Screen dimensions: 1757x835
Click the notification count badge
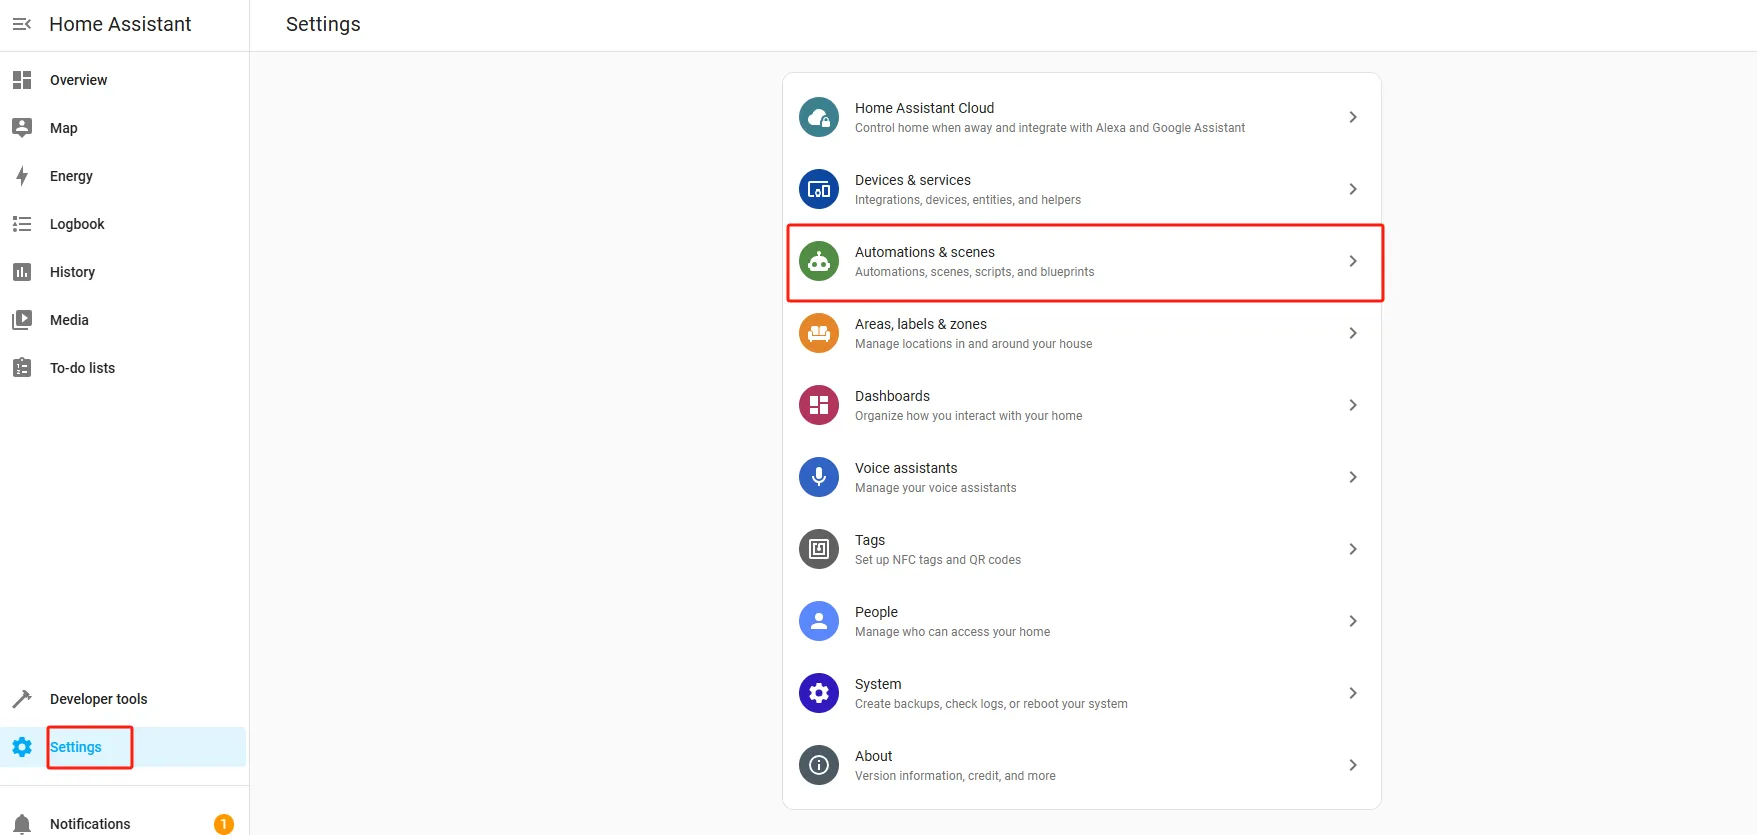pos(224,823)
